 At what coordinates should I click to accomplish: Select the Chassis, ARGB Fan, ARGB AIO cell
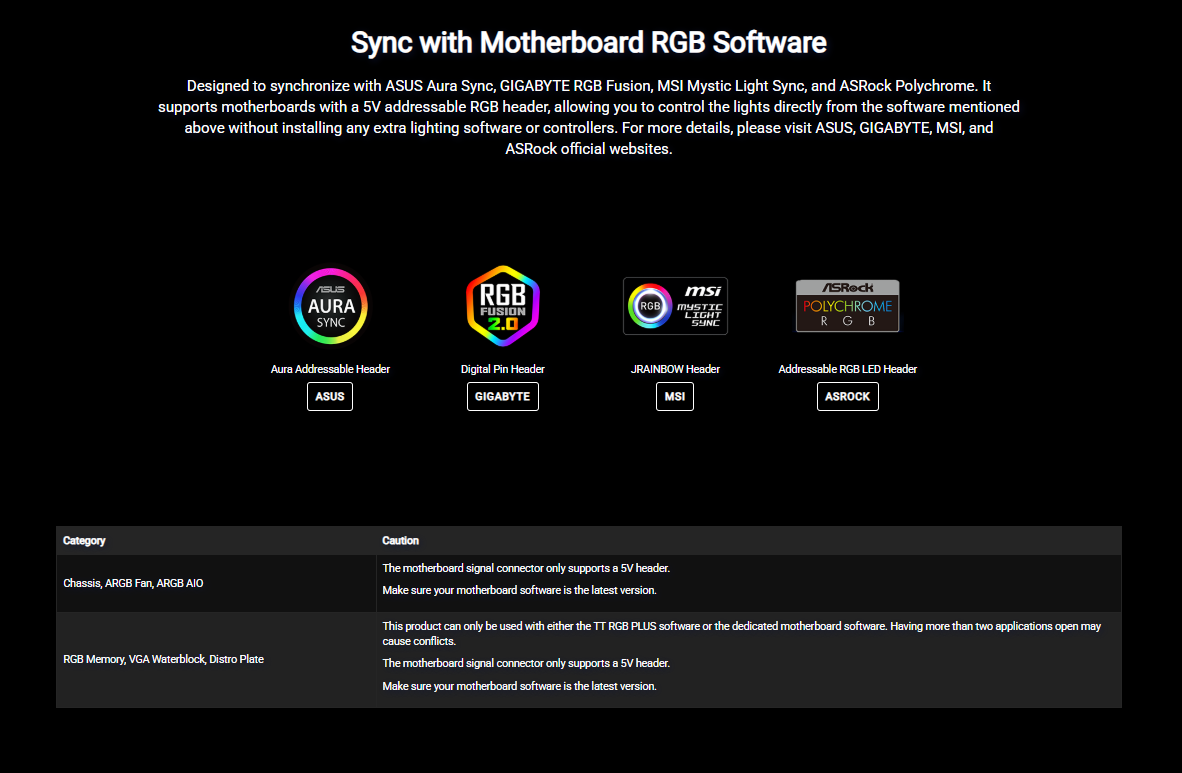[x=133, y=583]
